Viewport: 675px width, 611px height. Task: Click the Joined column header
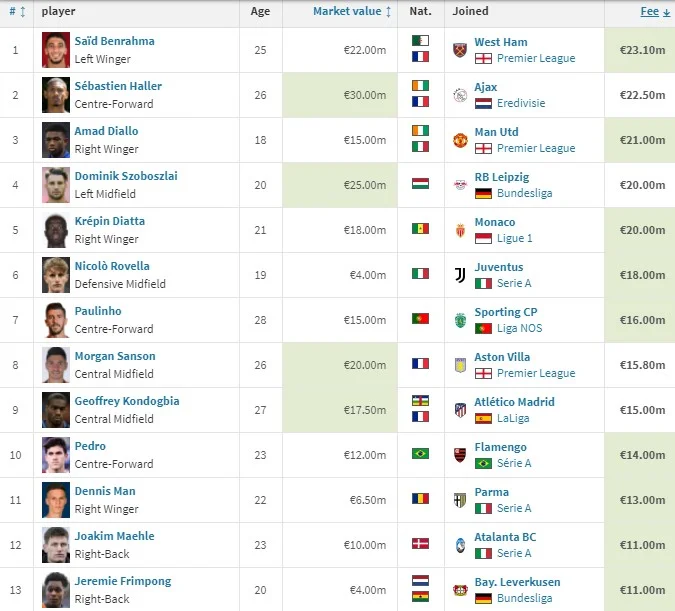[471, 12]
